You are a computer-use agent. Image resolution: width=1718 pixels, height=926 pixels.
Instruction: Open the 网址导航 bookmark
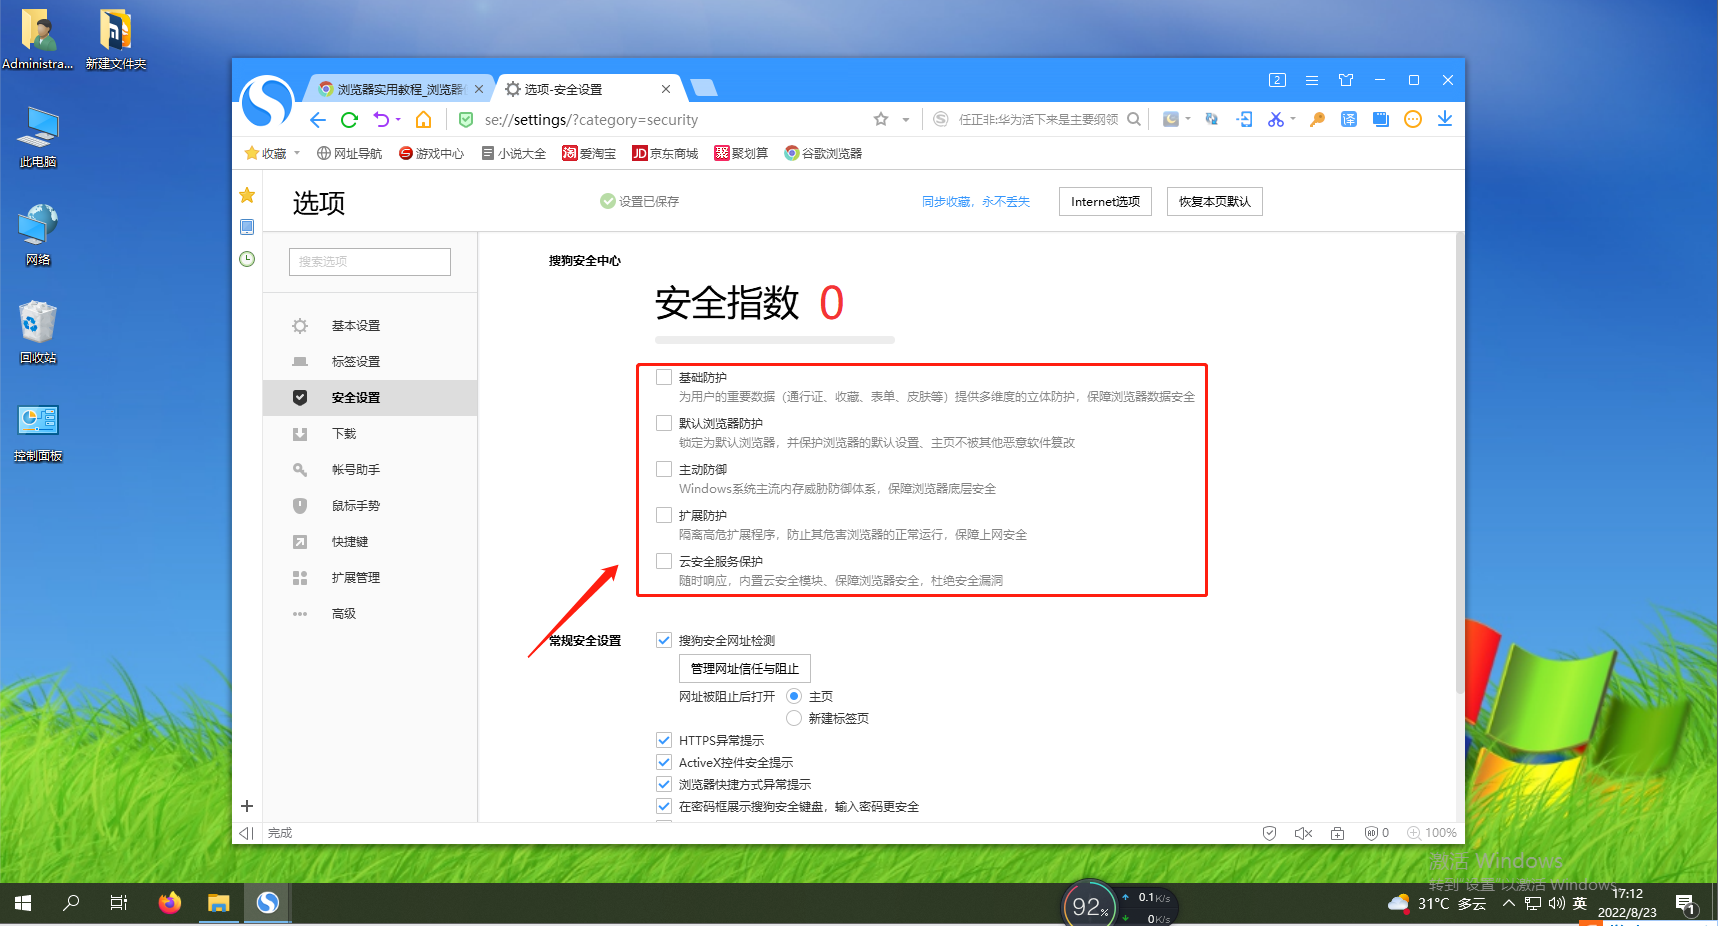coord(349,153)
